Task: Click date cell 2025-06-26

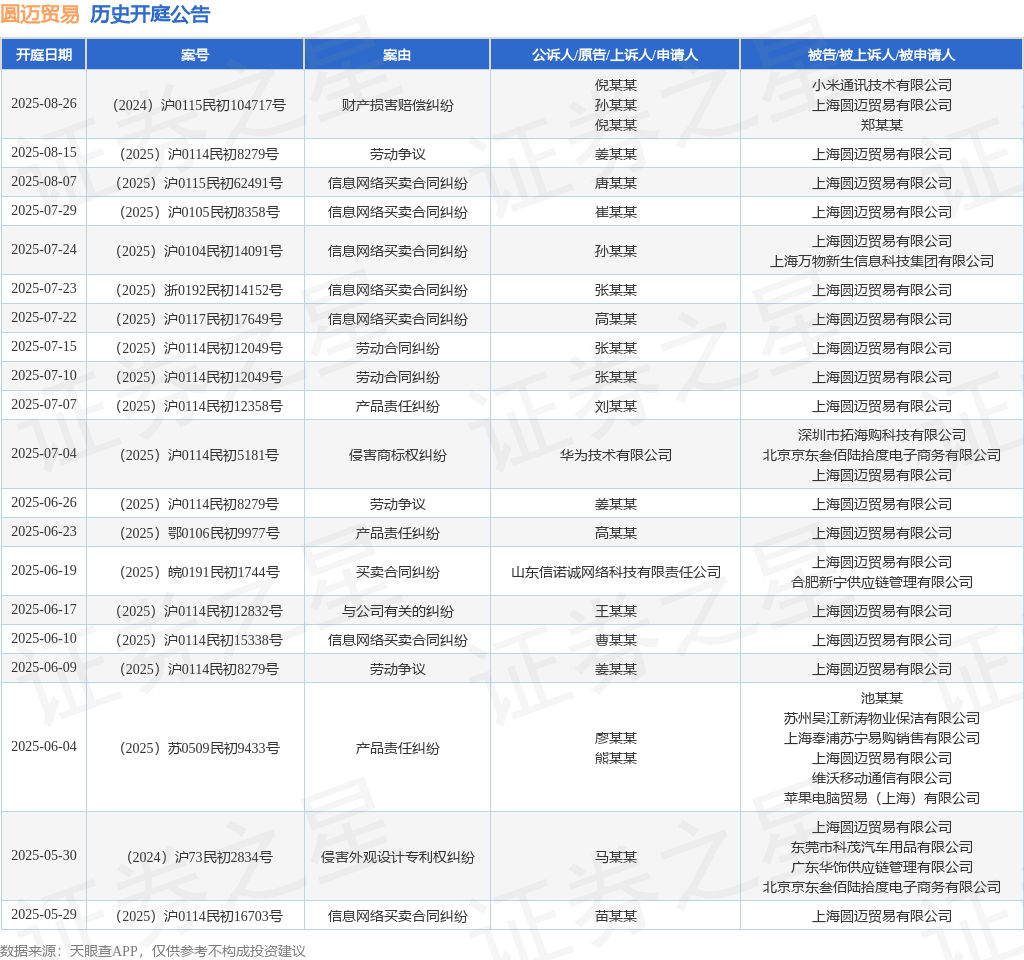Action: pyautogui.click(x=44, y=503)
